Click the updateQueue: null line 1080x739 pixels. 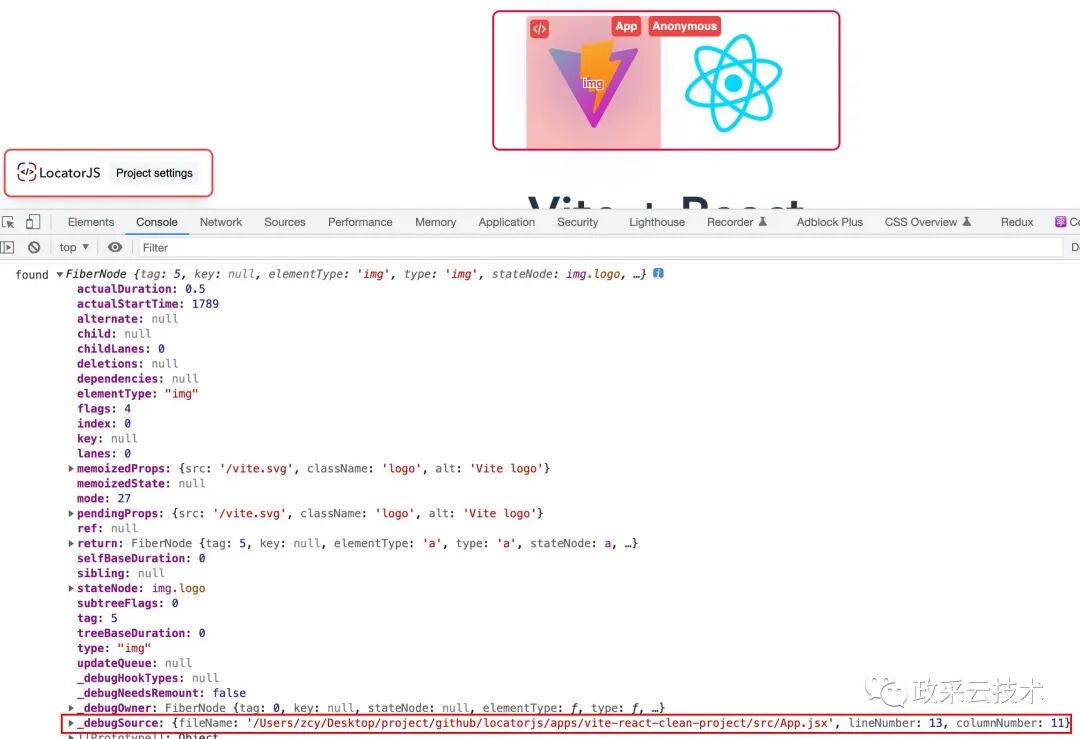134,663
